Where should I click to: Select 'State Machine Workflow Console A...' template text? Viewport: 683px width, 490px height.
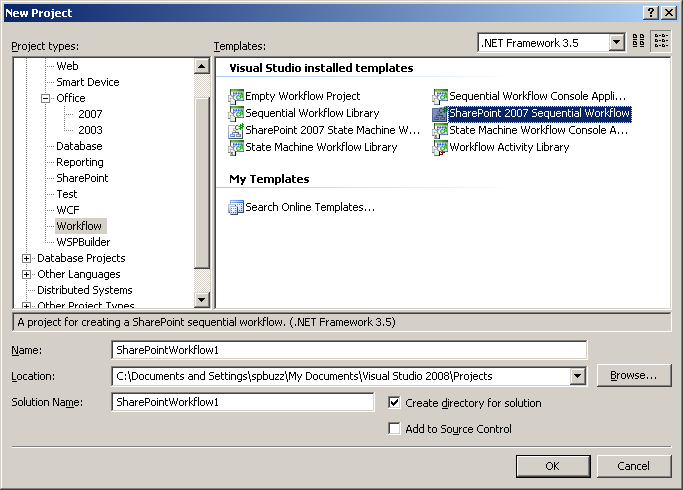(538, 130)
